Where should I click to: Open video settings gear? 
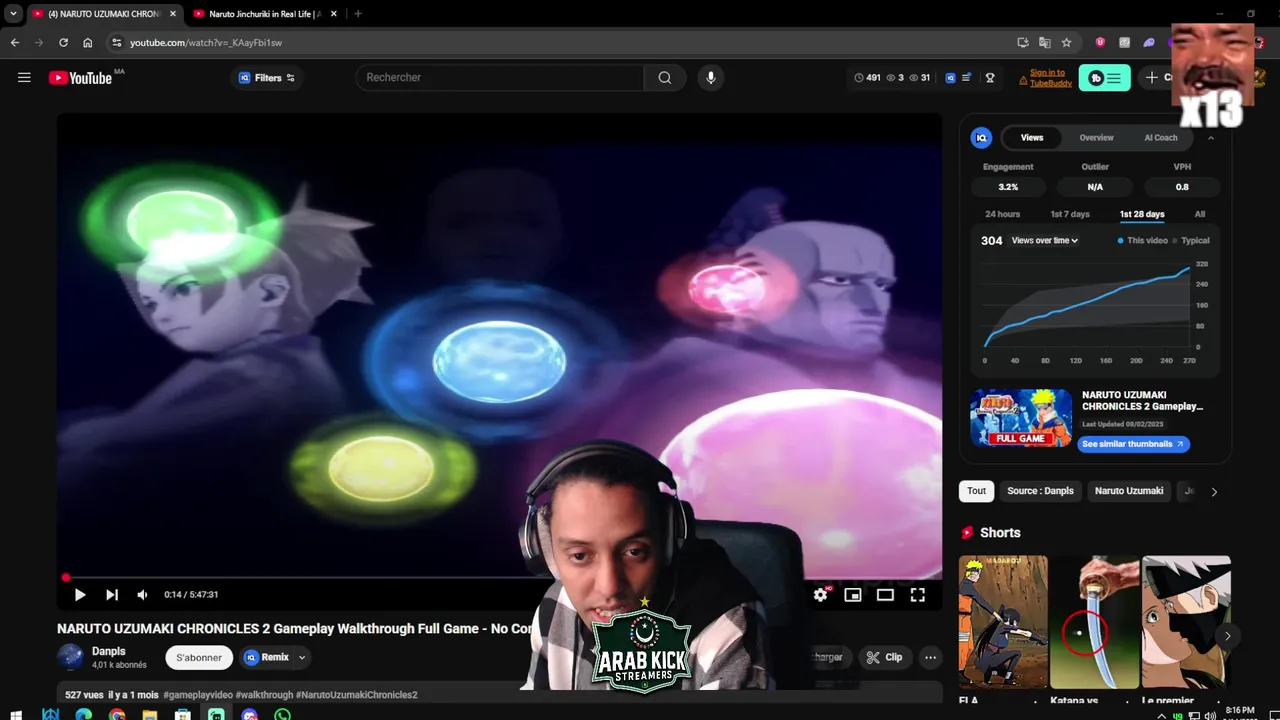[x=820, y=594]
